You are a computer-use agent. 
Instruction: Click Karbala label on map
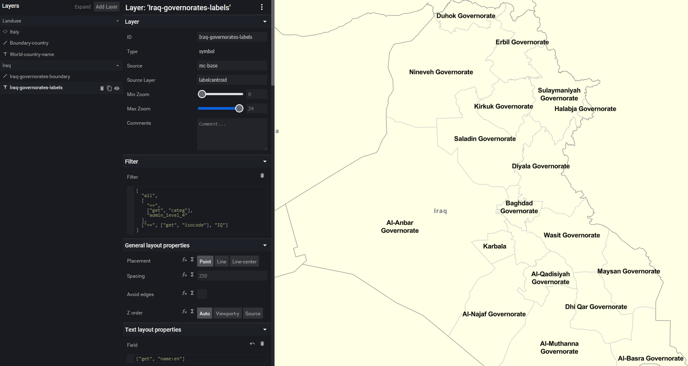tap(494, 246)
